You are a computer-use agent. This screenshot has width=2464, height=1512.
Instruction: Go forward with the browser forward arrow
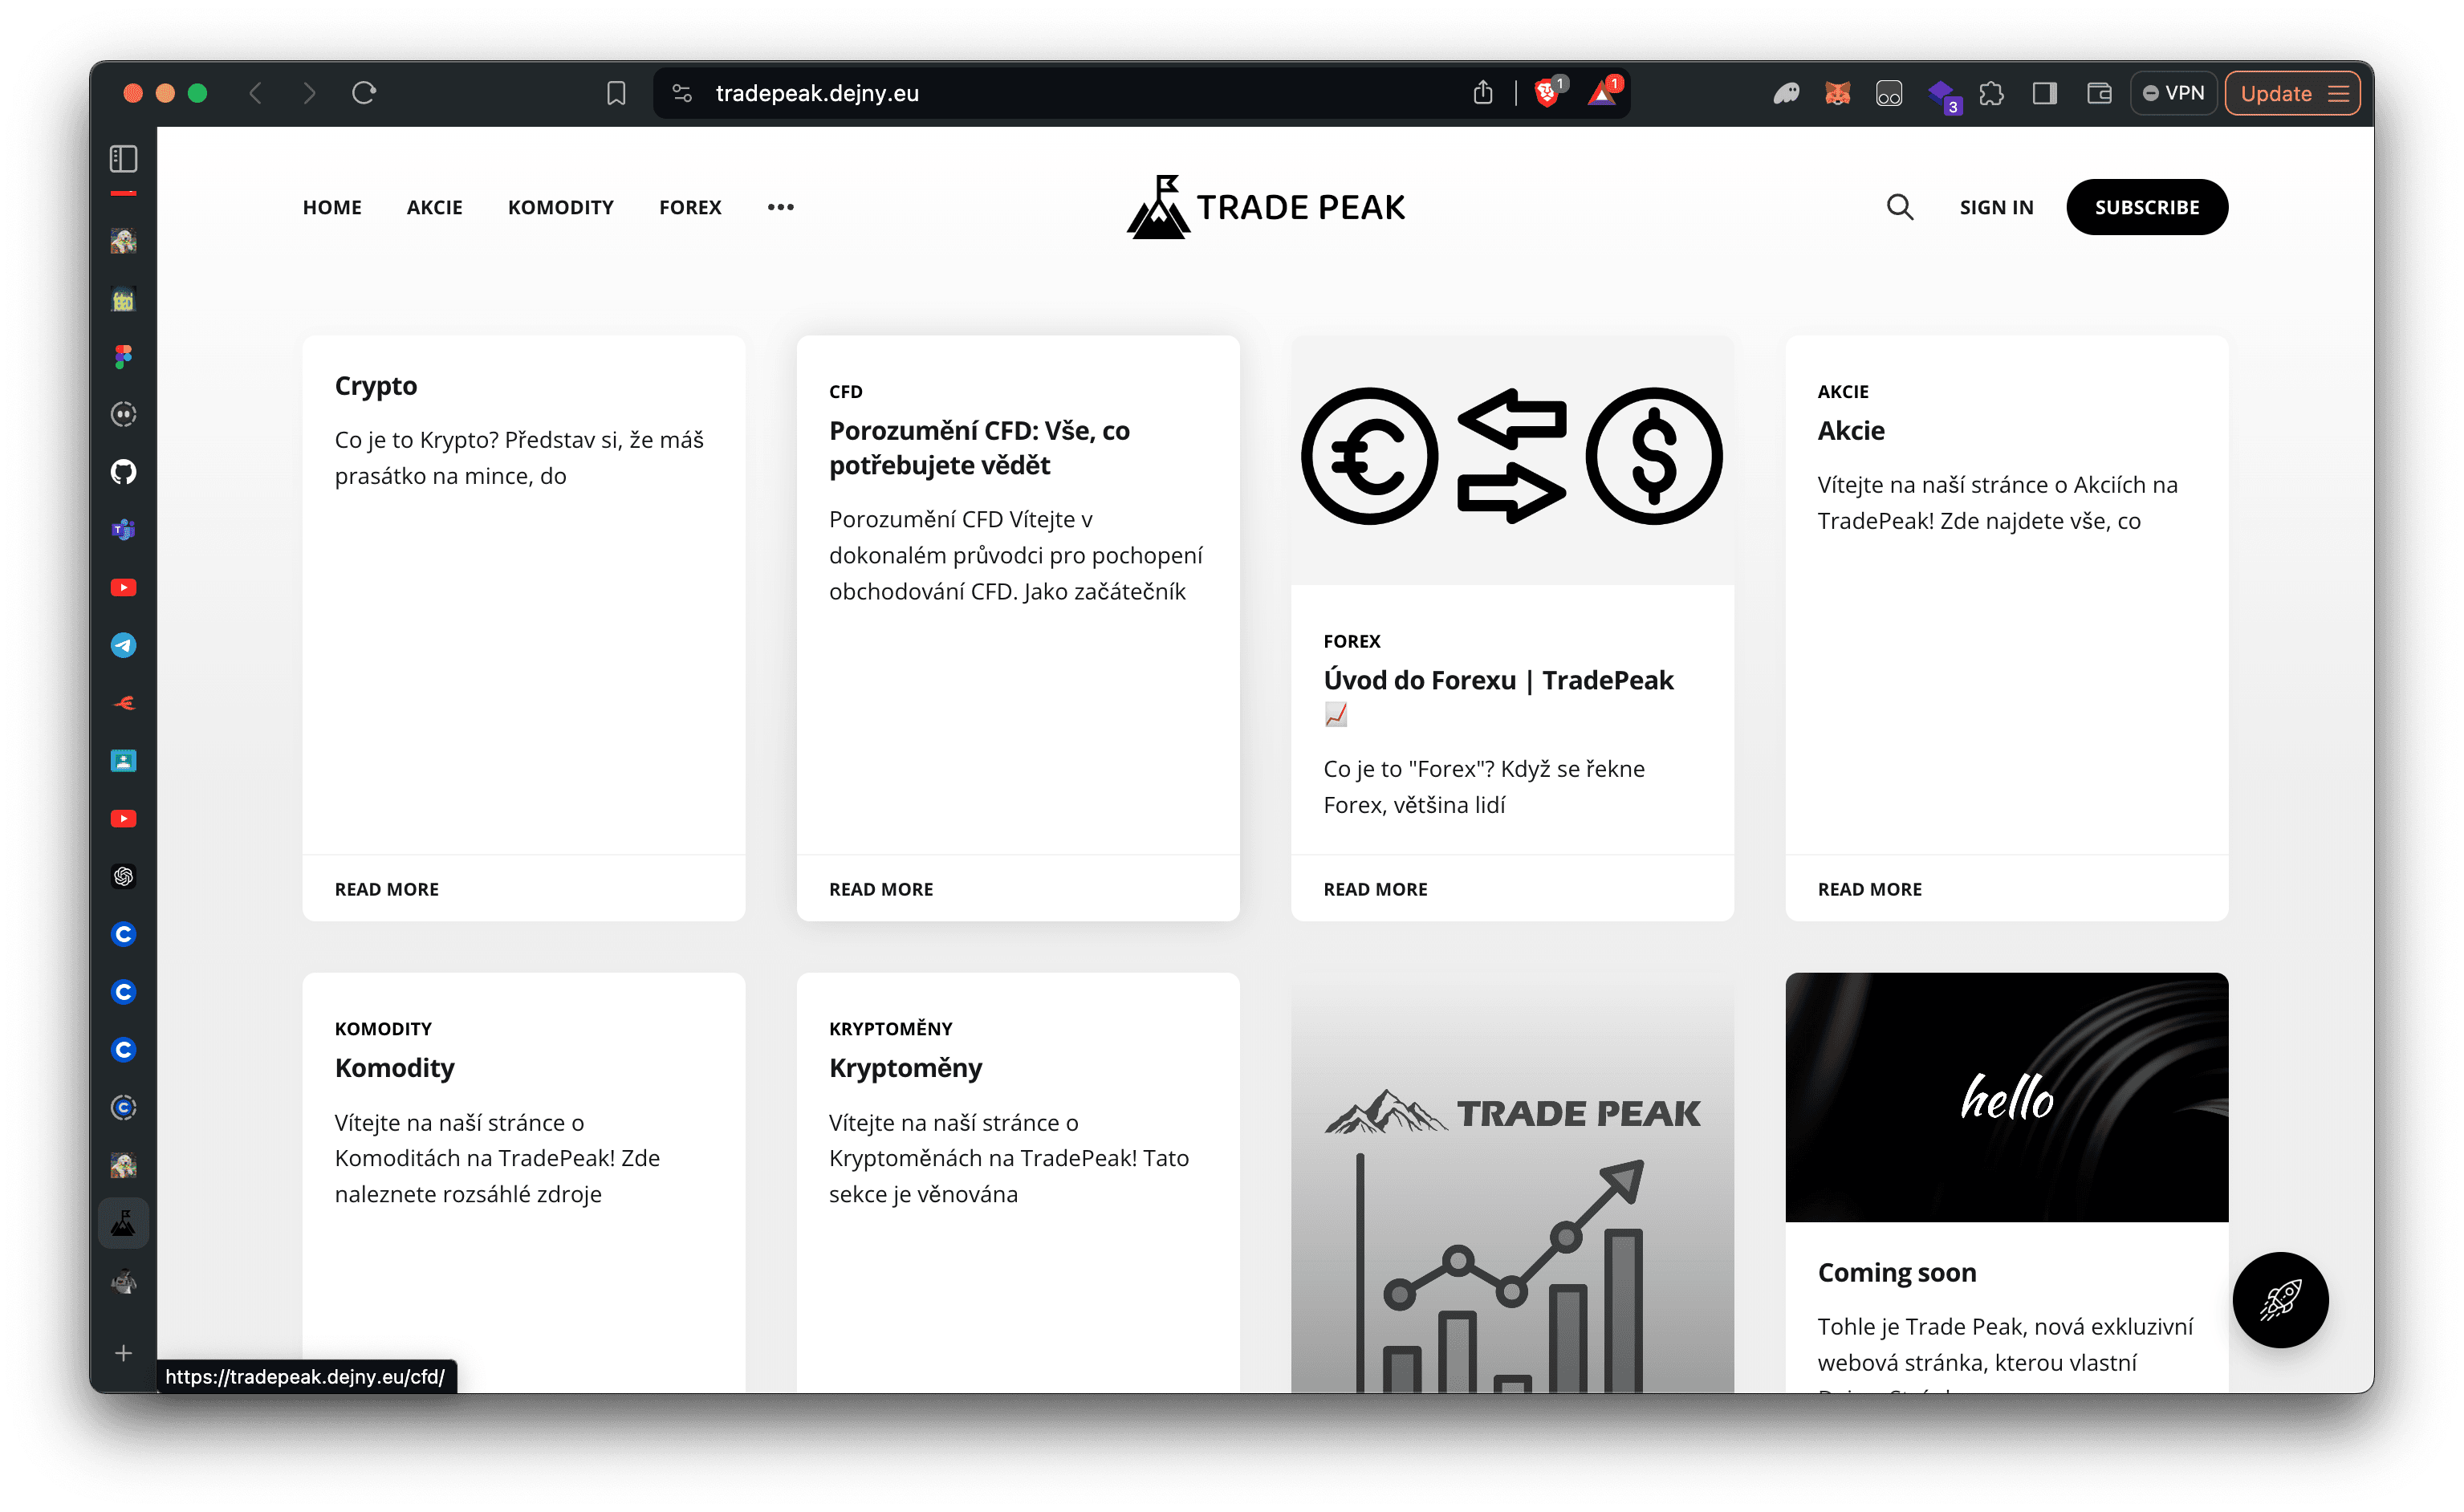point(309,93)
